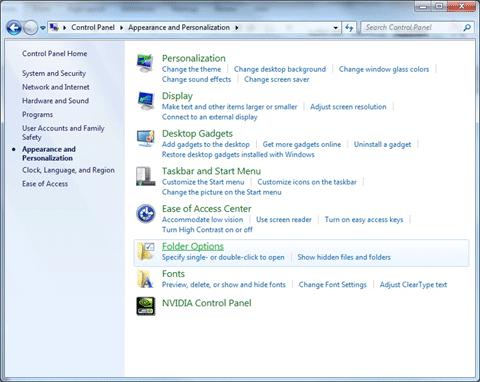Click the magnifier icon in search box

467,27
